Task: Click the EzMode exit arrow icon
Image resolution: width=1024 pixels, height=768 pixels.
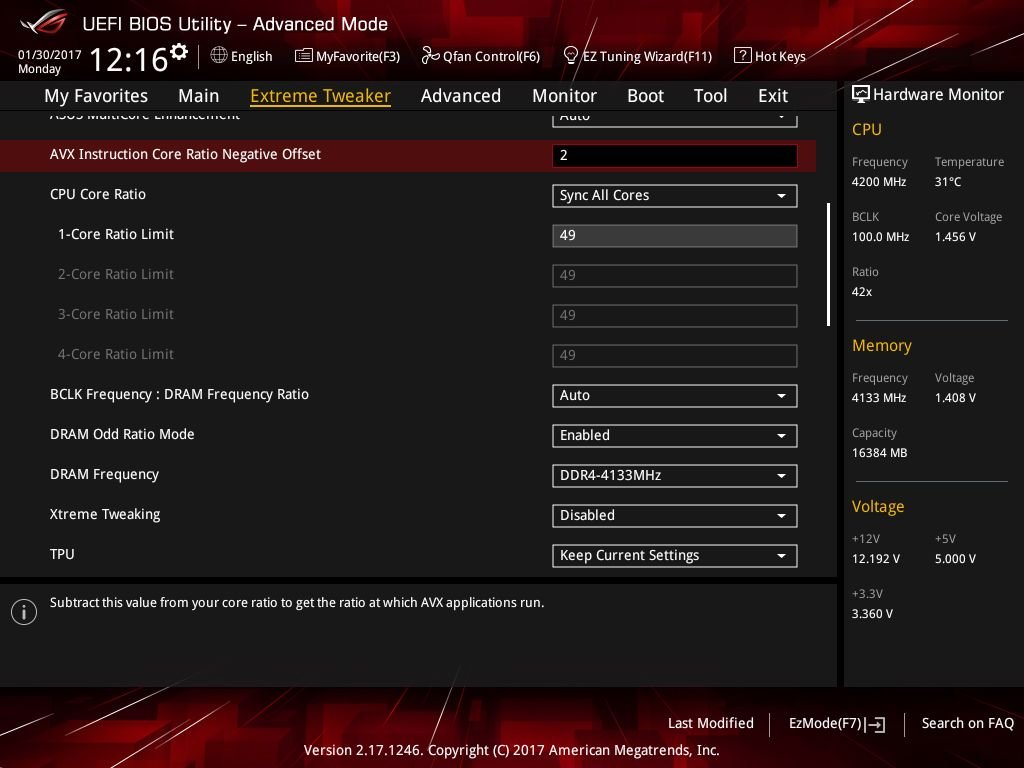Action: [875, 724]
